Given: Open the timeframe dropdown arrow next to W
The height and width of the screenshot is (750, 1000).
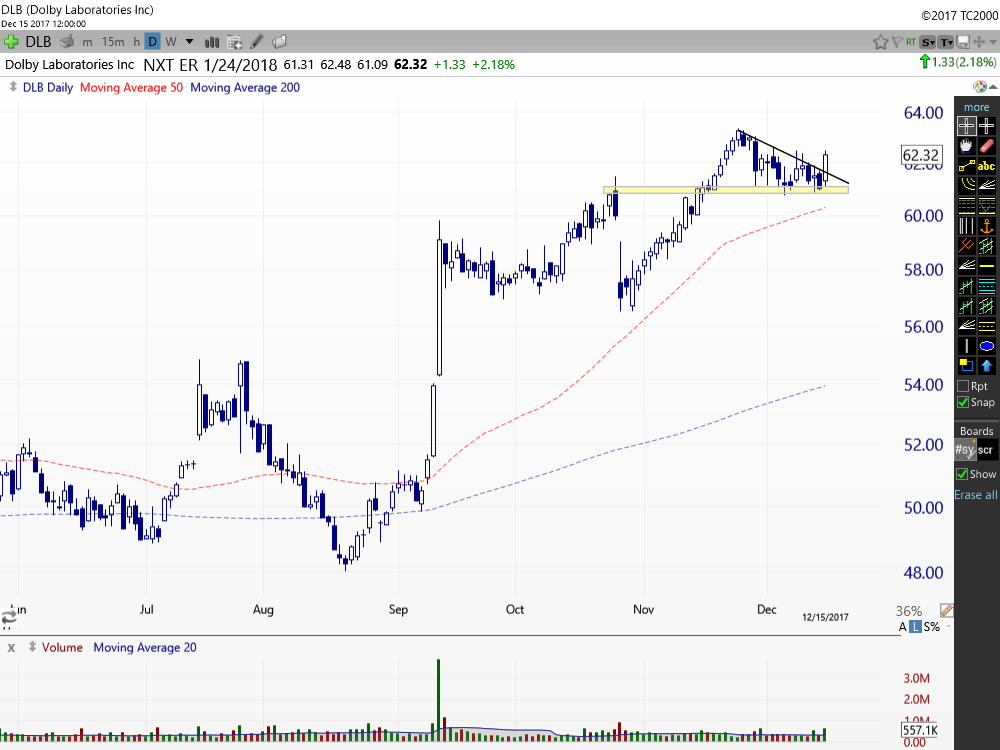Looking at the screenshot, I should pos(190,42).
